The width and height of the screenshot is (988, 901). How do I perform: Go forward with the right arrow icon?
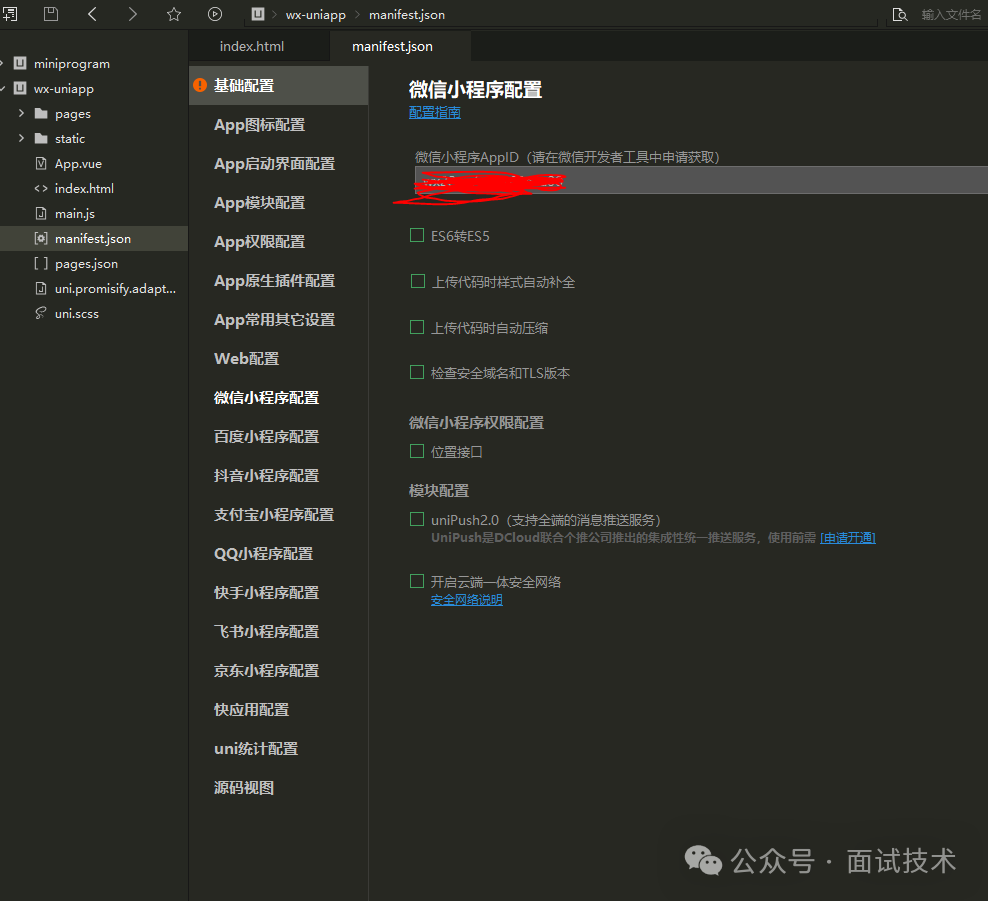coord(132,14)
